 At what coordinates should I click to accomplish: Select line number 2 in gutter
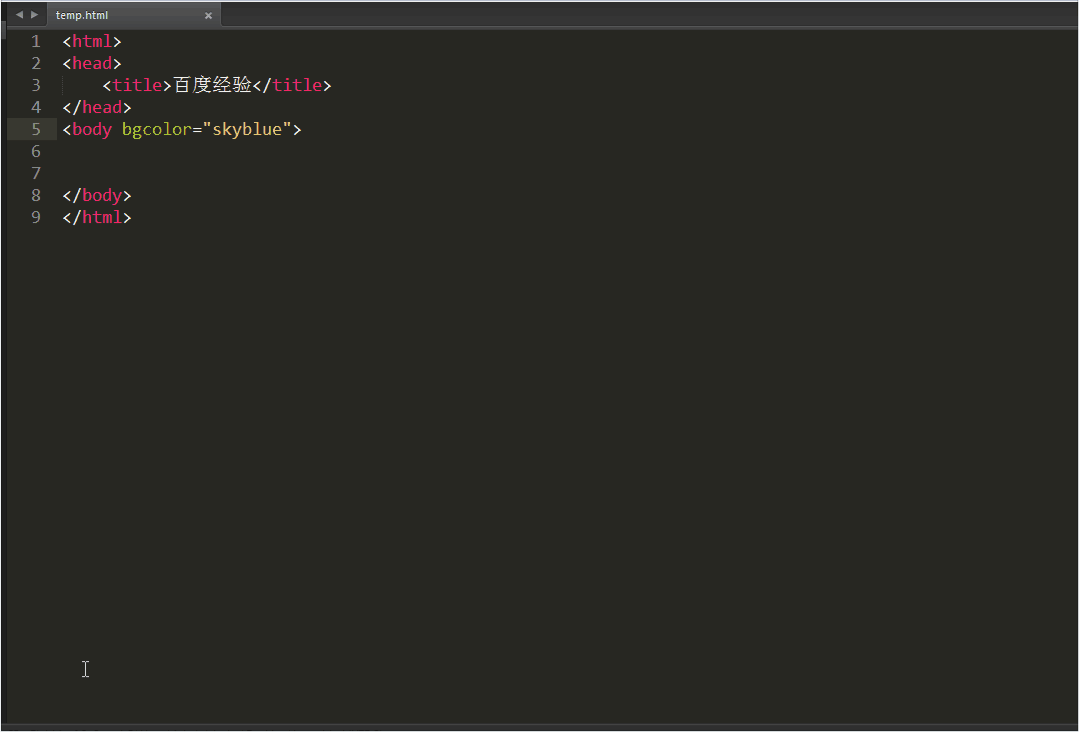[x=36, y=63]
